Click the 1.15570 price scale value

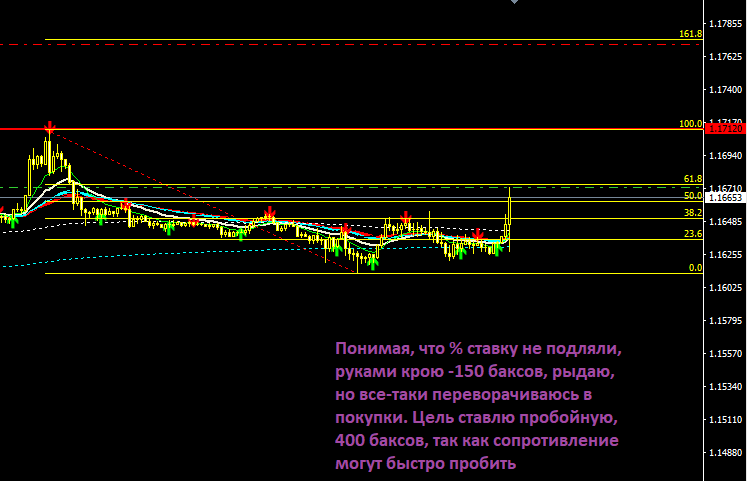click(x=726, y=354)
